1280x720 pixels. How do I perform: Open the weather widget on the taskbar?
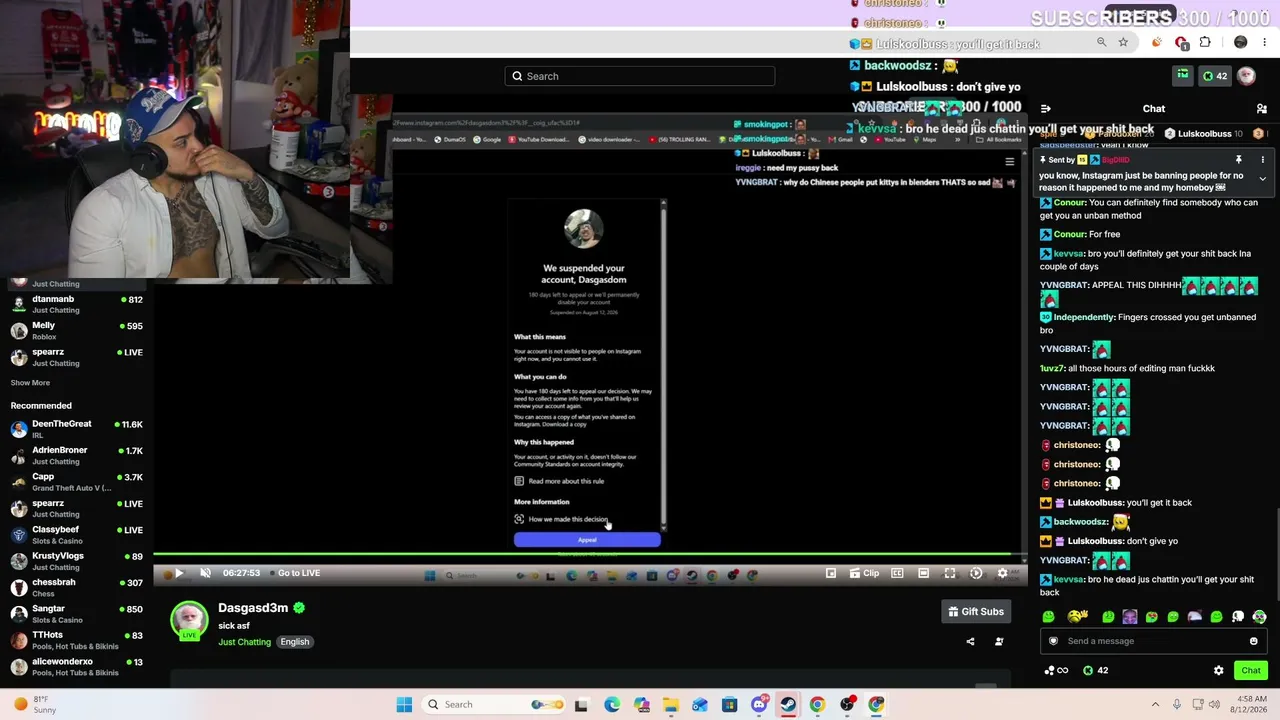click(35, 704)
